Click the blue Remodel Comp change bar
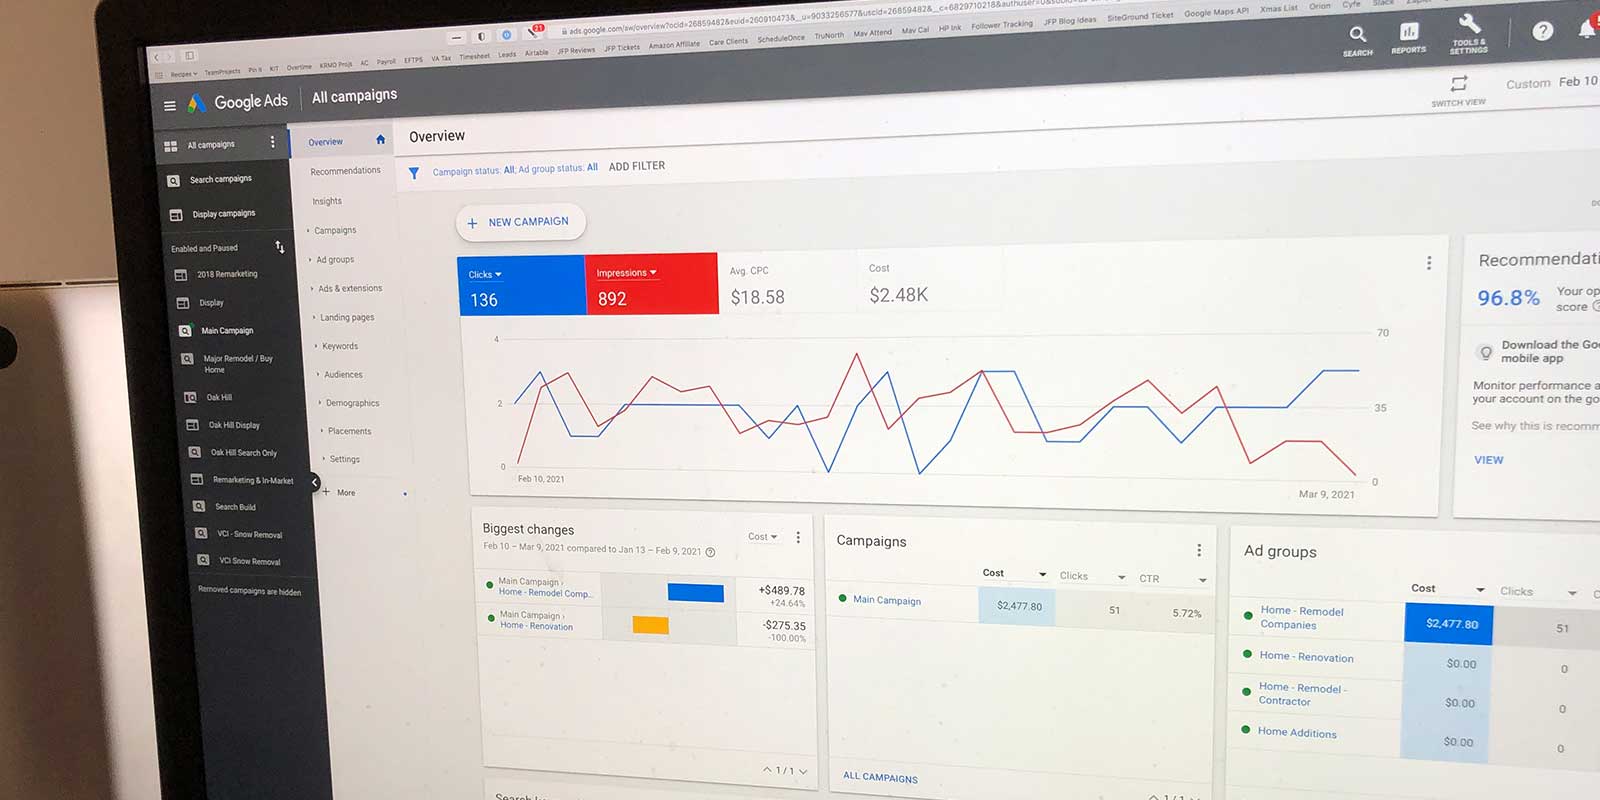Viewport: 1600px width, 800px height. click(696, 593)
